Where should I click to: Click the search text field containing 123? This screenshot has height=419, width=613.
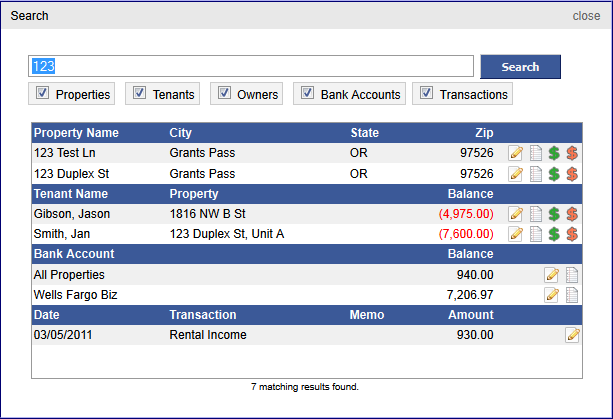[x=250, y=66]
